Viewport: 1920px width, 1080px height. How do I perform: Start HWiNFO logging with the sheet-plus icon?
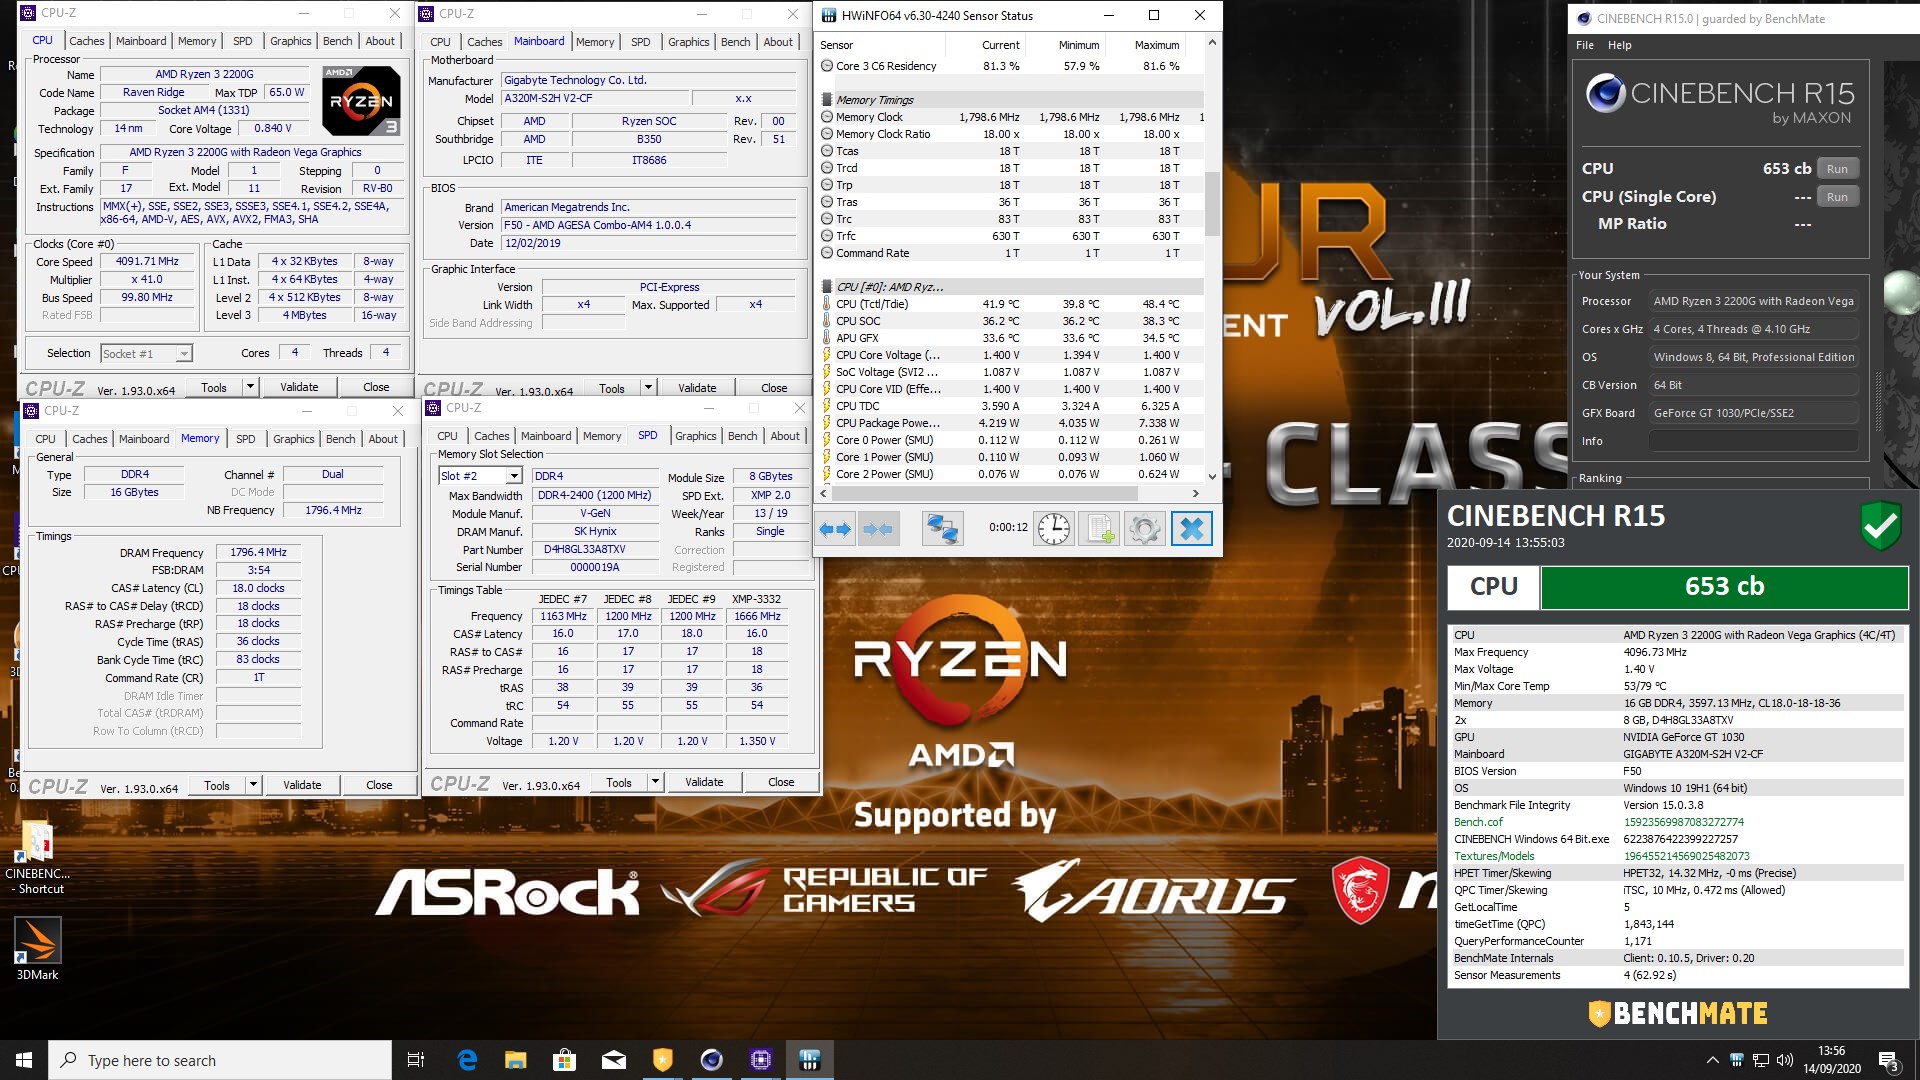point(1100,528)
